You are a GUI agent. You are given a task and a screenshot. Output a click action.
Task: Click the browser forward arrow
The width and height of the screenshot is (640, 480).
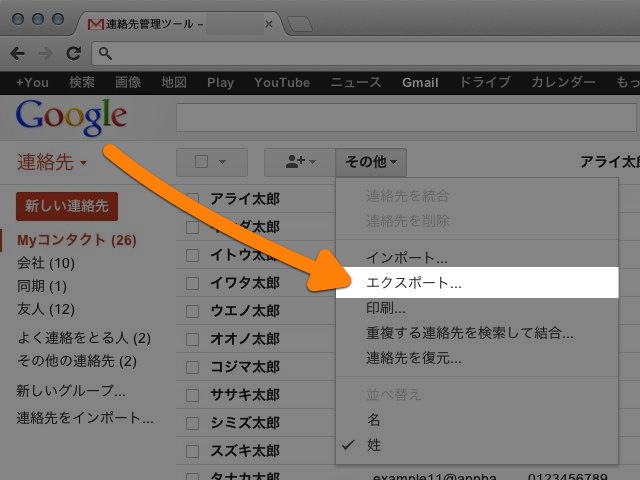point(46,53)
